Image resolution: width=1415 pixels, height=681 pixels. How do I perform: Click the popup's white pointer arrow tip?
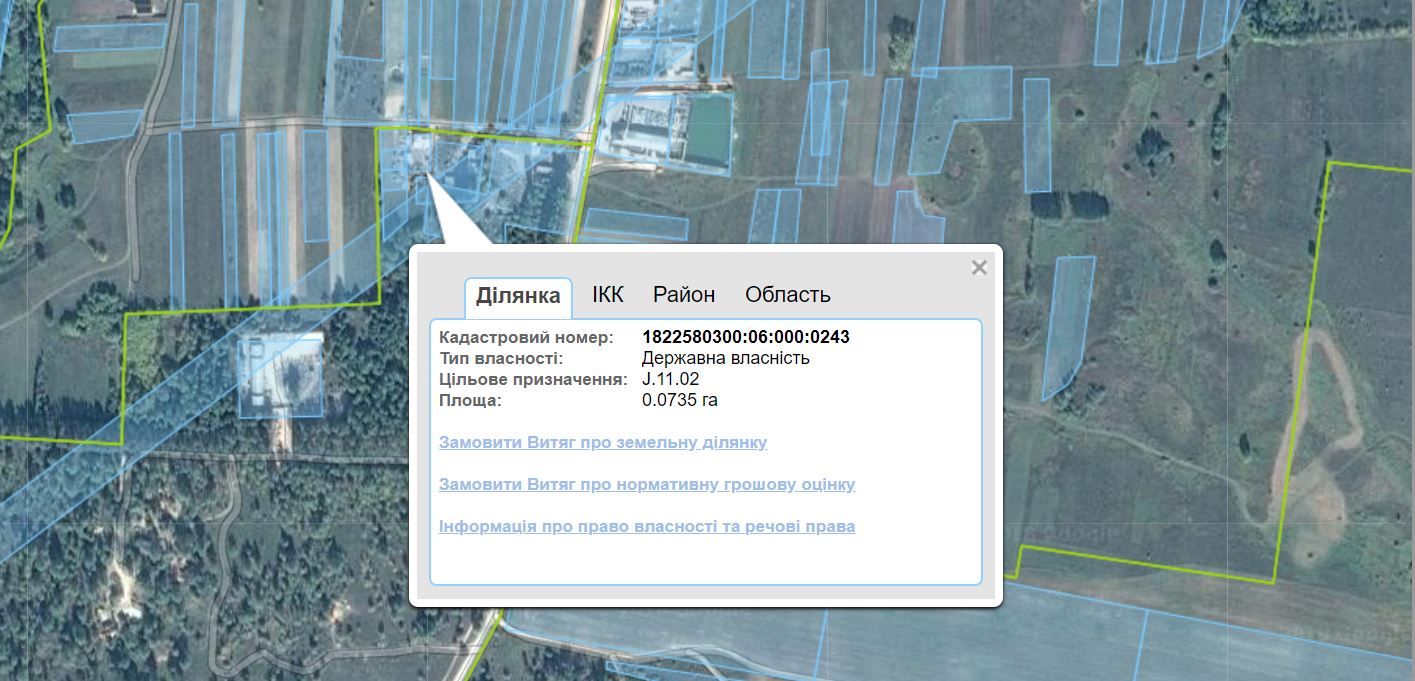[x=427, y=176]
